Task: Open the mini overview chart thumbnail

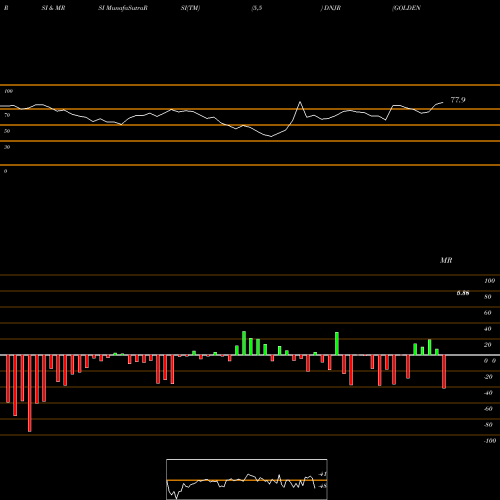Action: 247,479
